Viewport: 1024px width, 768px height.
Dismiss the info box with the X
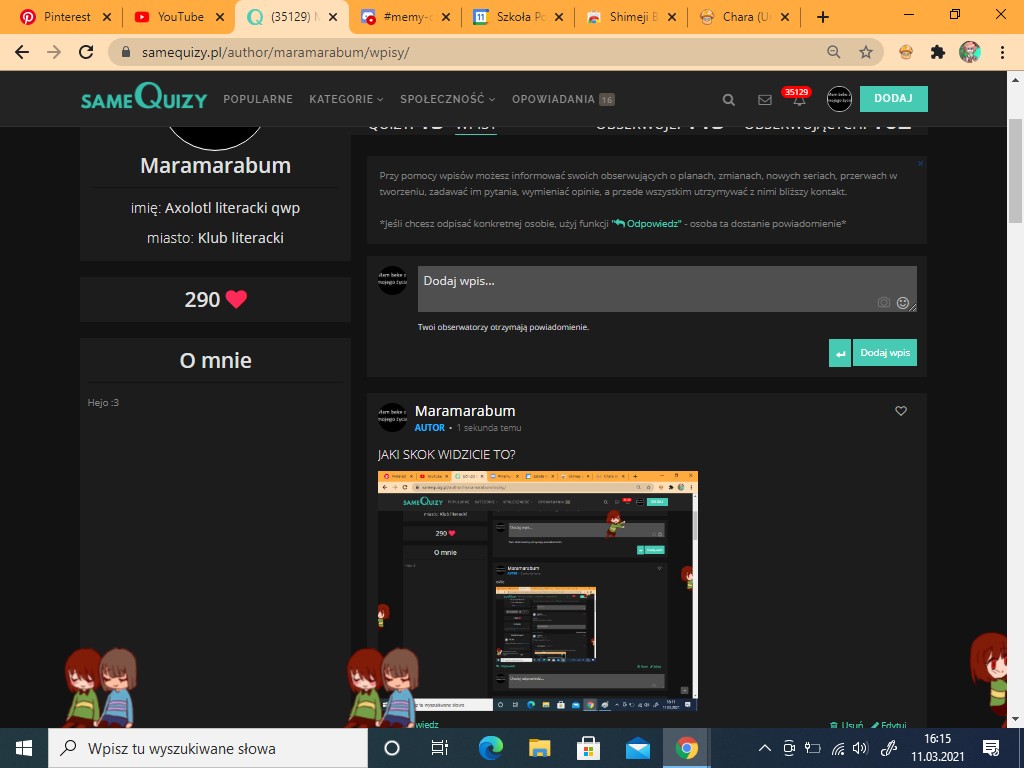[x=920, y=163]
